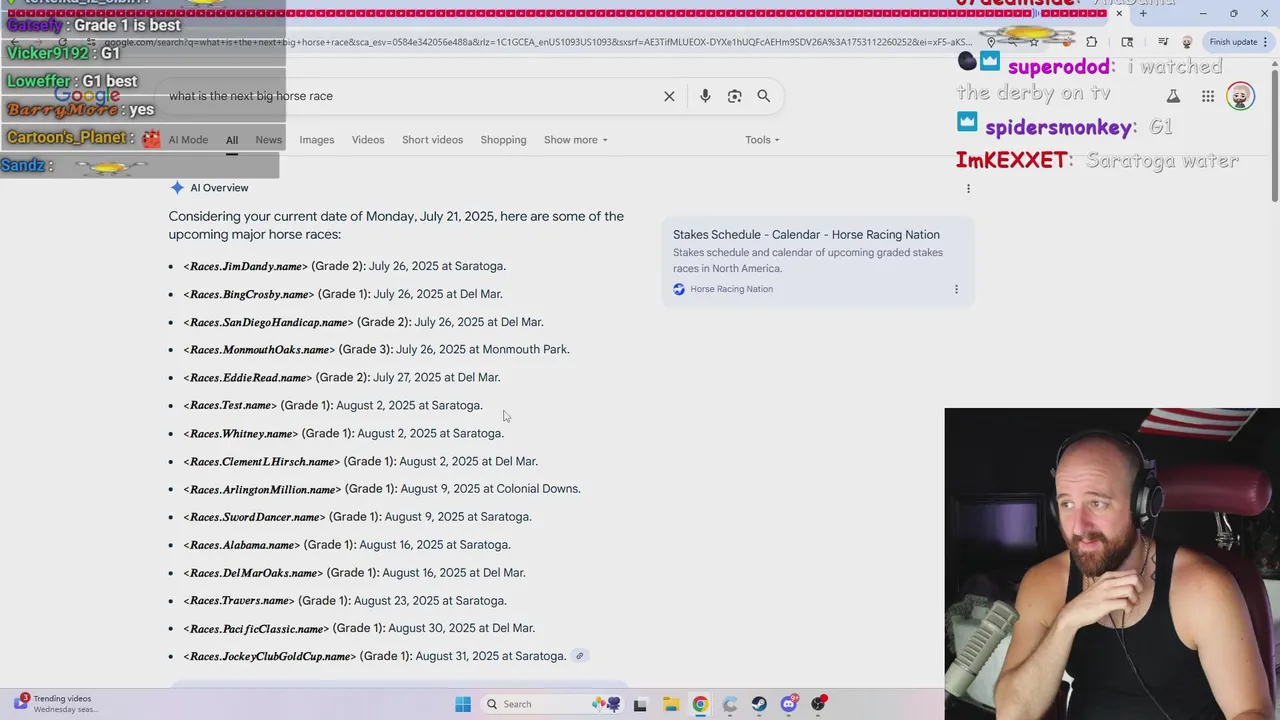Open Google Lens image search icon
This screenshot has width=1280, height=720.
[x=735, y=96]
